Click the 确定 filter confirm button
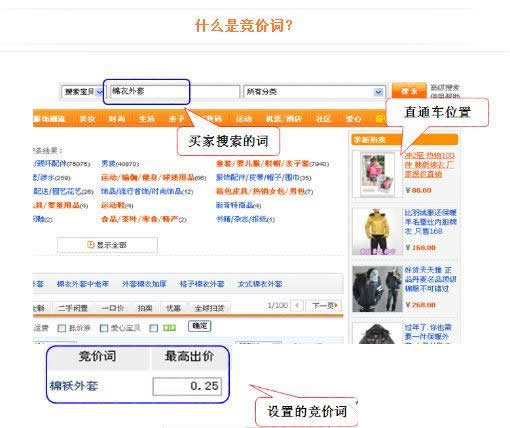The height and width of the screenshot is (428, 510). coord(200,326)
